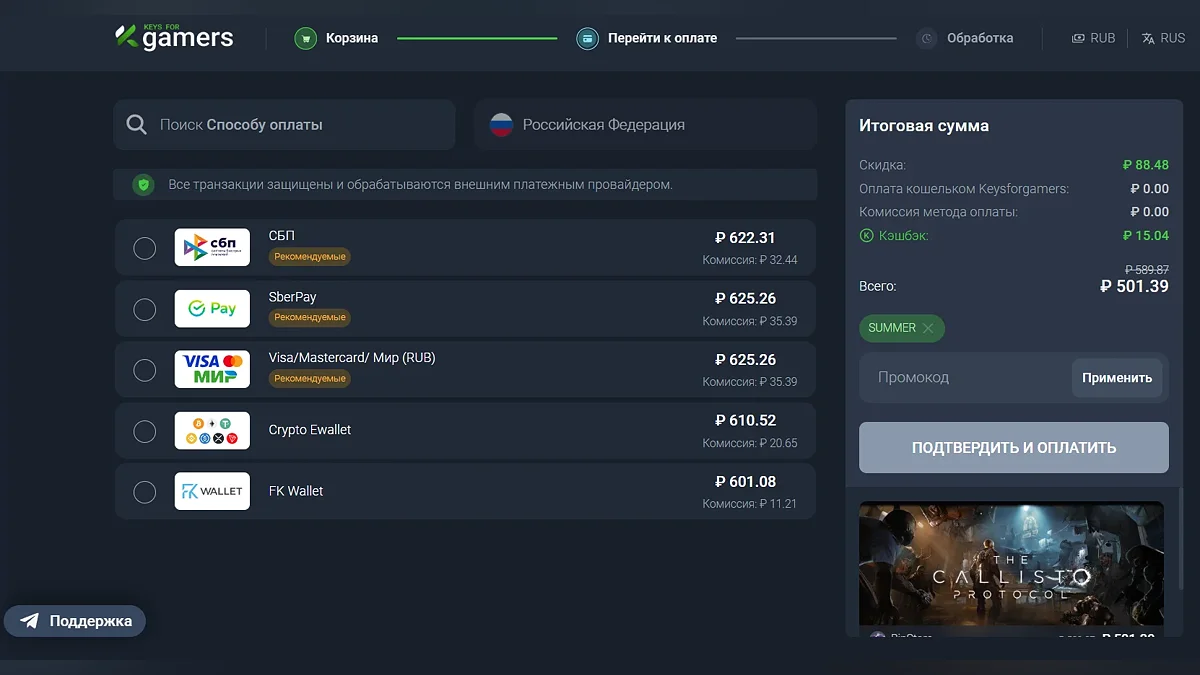Select the СБП payment radio button
This screenshot has width=1200, height=675.
click(145, 248)
